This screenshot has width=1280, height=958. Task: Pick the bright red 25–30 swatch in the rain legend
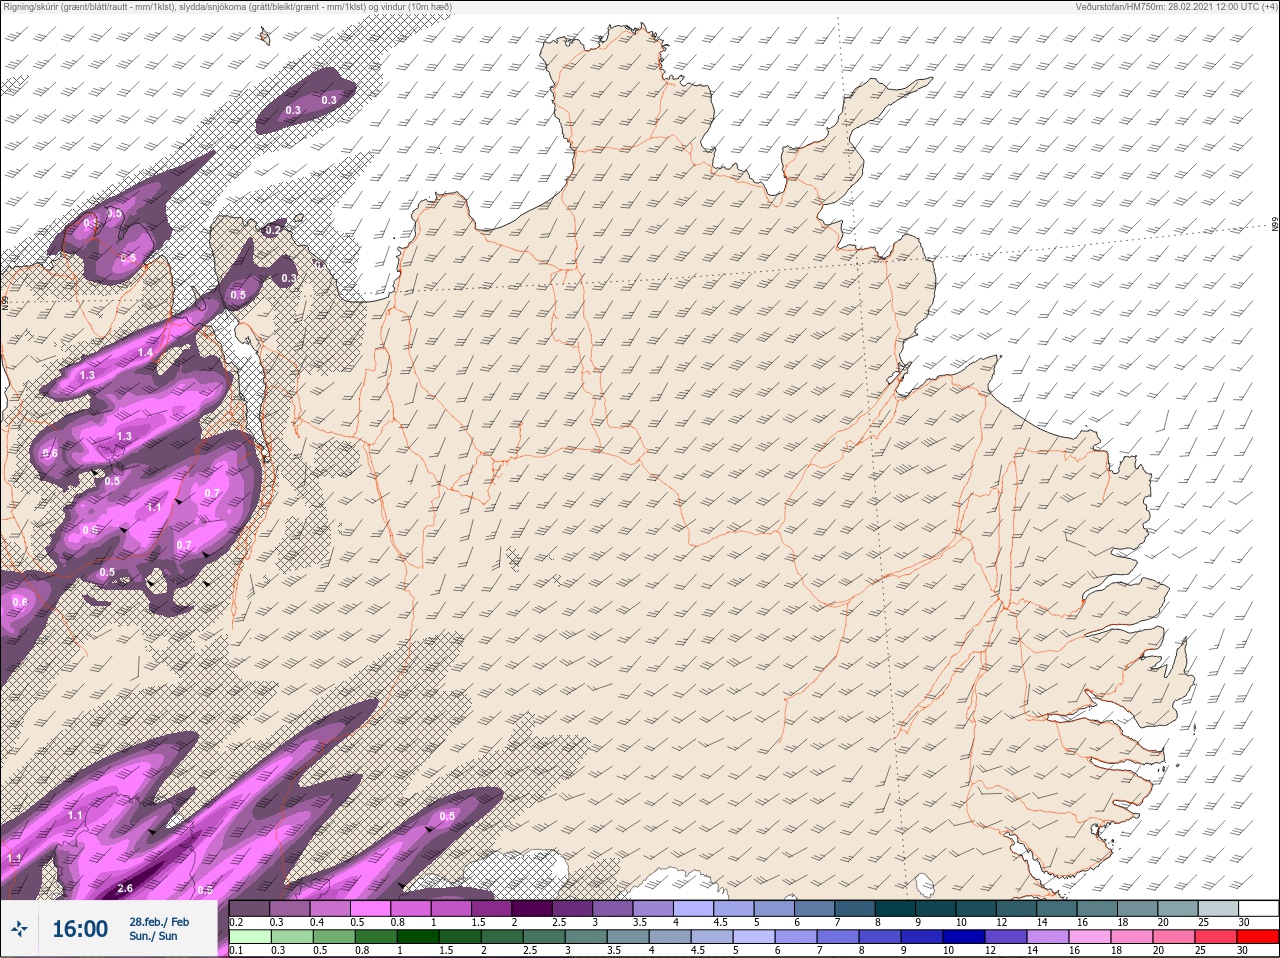coord(1218,936)
